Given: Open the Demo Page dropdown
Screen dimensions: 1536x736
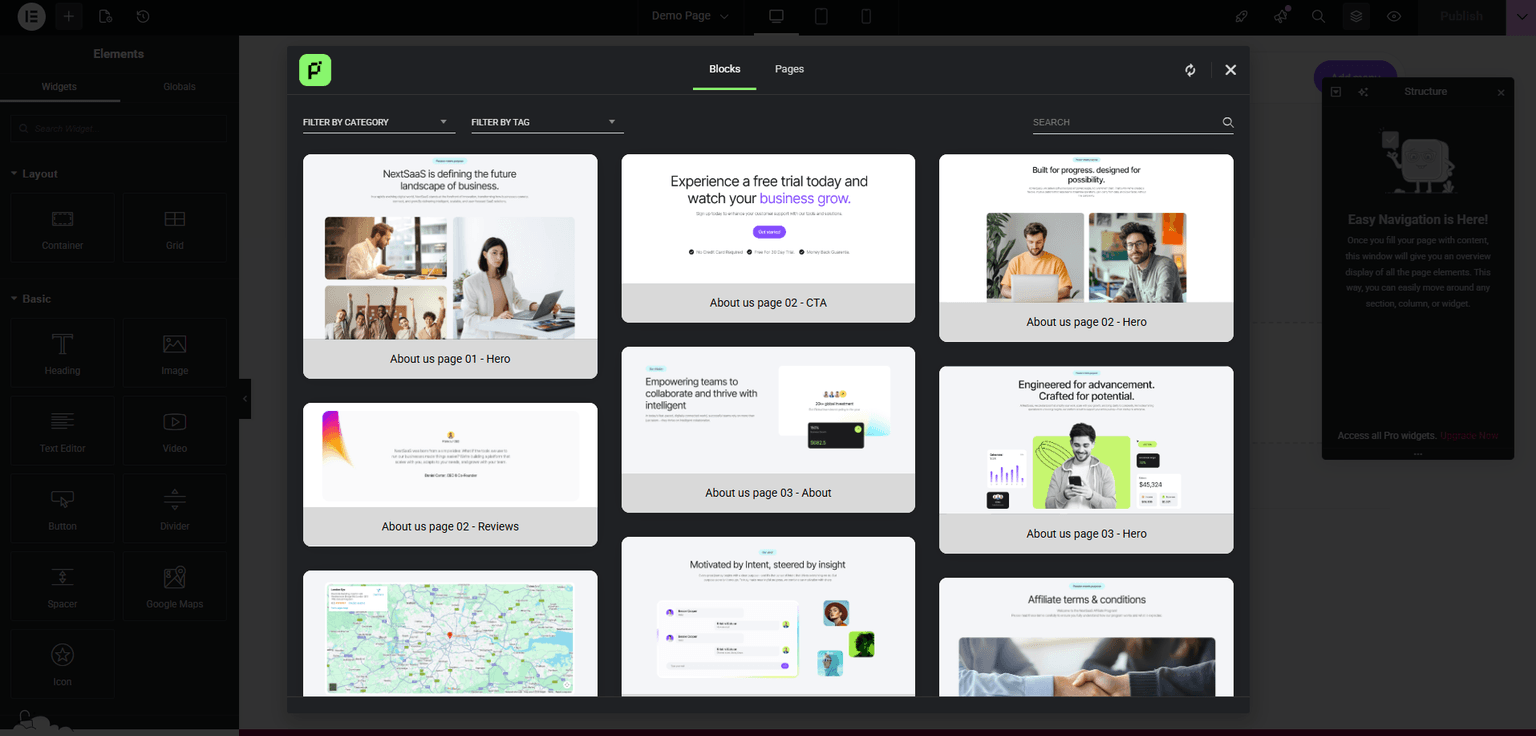Looking at the screenshot, I should click(688, 16).
